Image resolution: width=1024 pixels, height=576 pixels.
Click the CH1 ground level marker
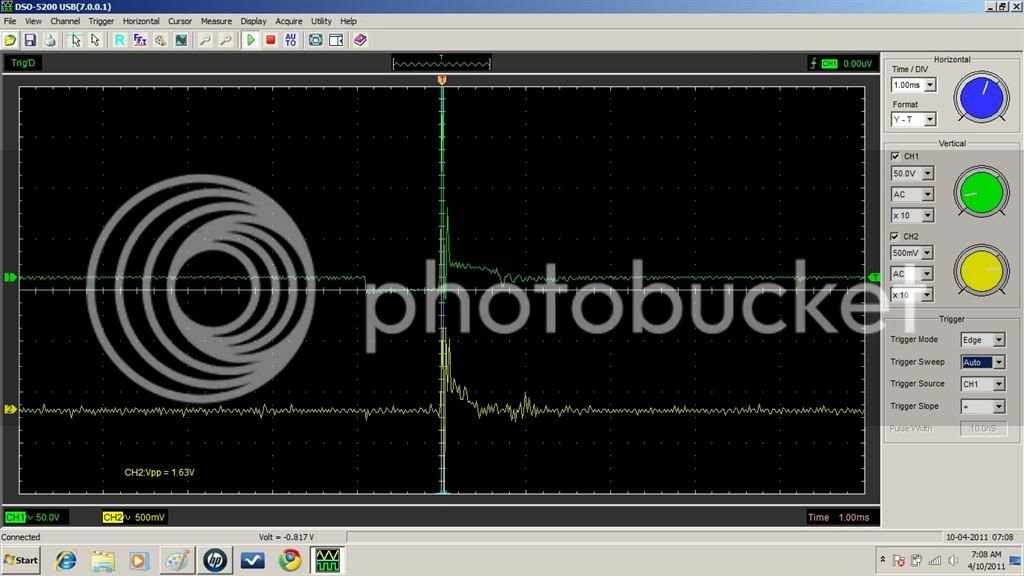(x=10, y=278)
